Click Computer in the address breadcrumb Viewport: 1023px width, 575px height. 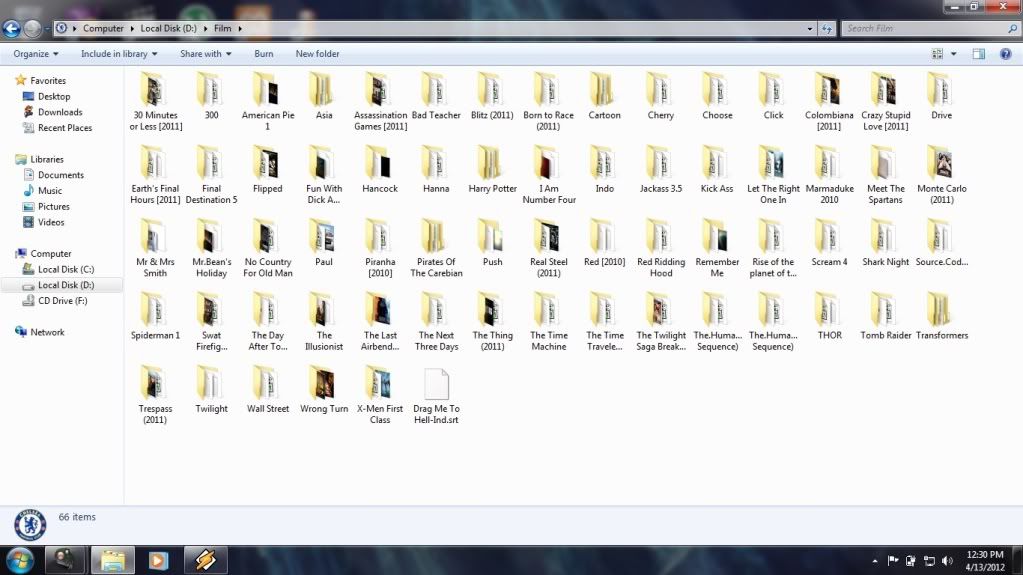tap(103, 28)
